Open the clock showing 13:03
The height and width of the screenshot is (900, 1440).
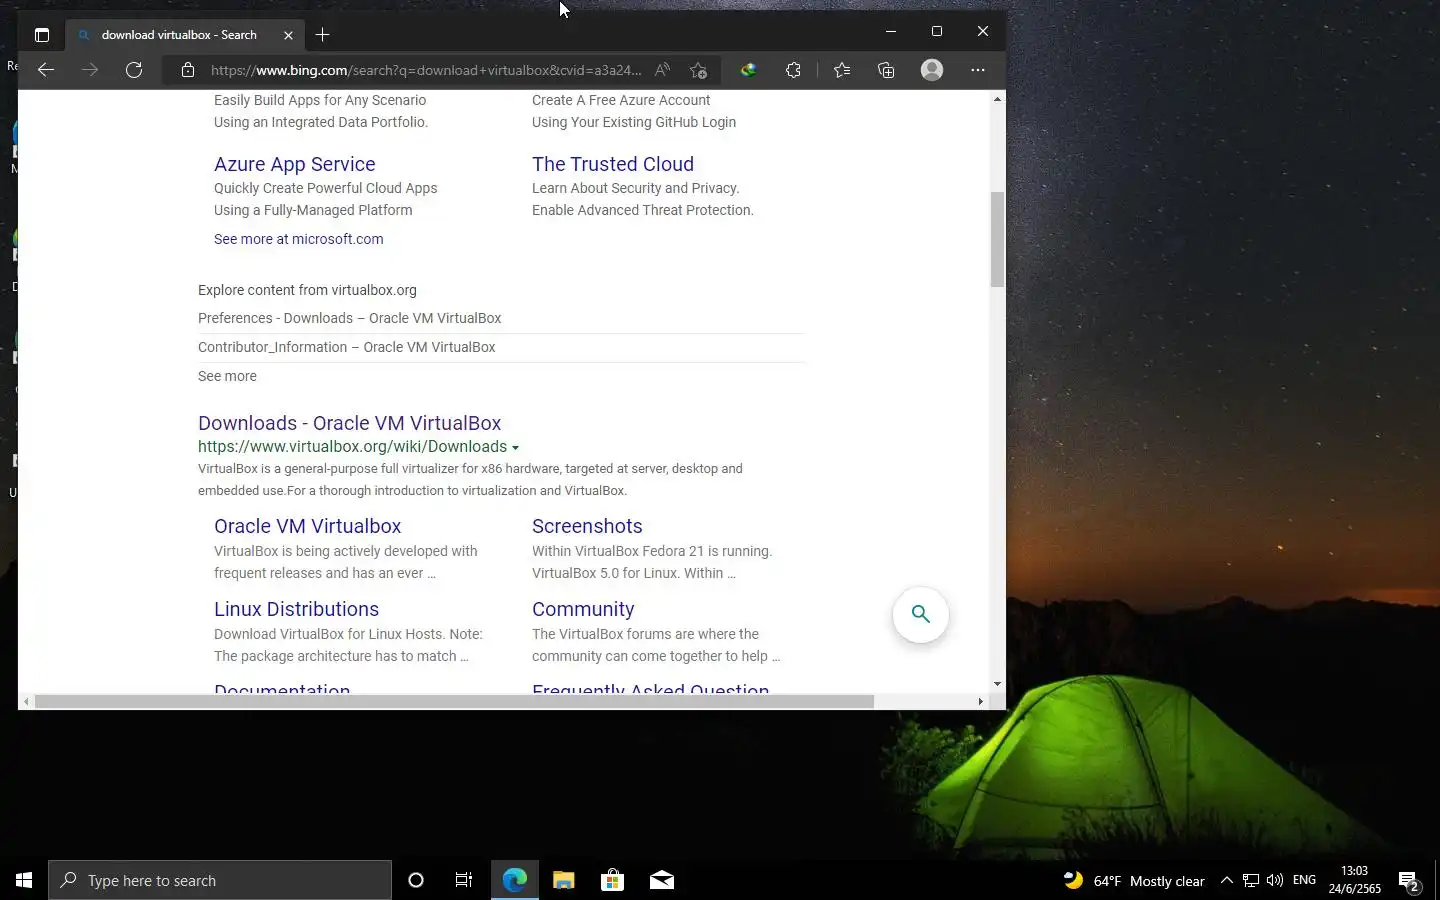(x=1354, y=880)
